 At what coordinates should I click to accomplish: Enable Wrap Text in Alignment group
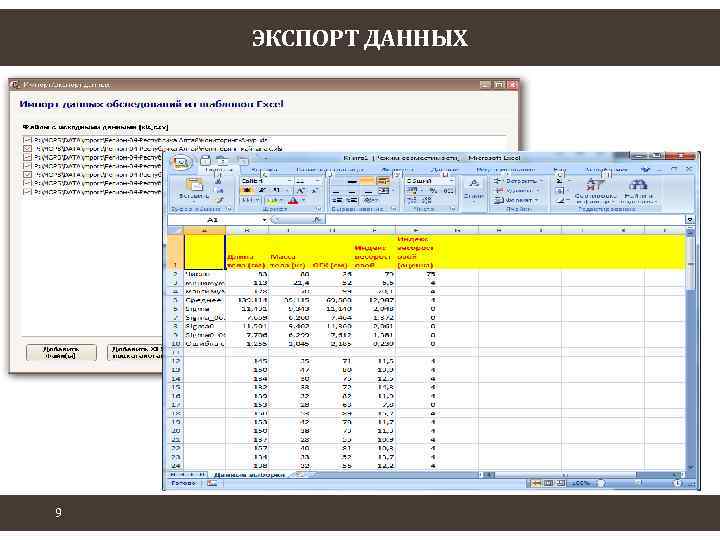click(382, 181)
